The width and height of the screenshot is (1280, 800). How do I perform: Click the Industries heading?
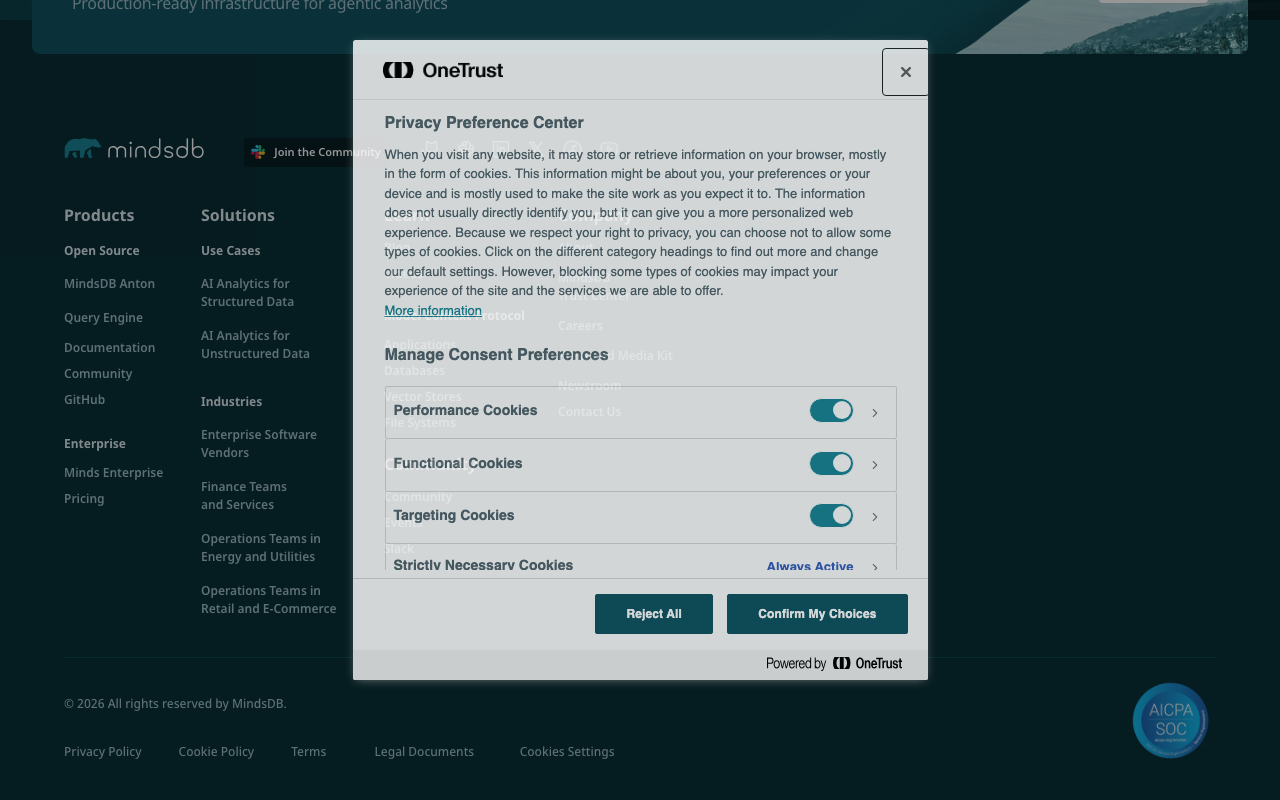231,402
